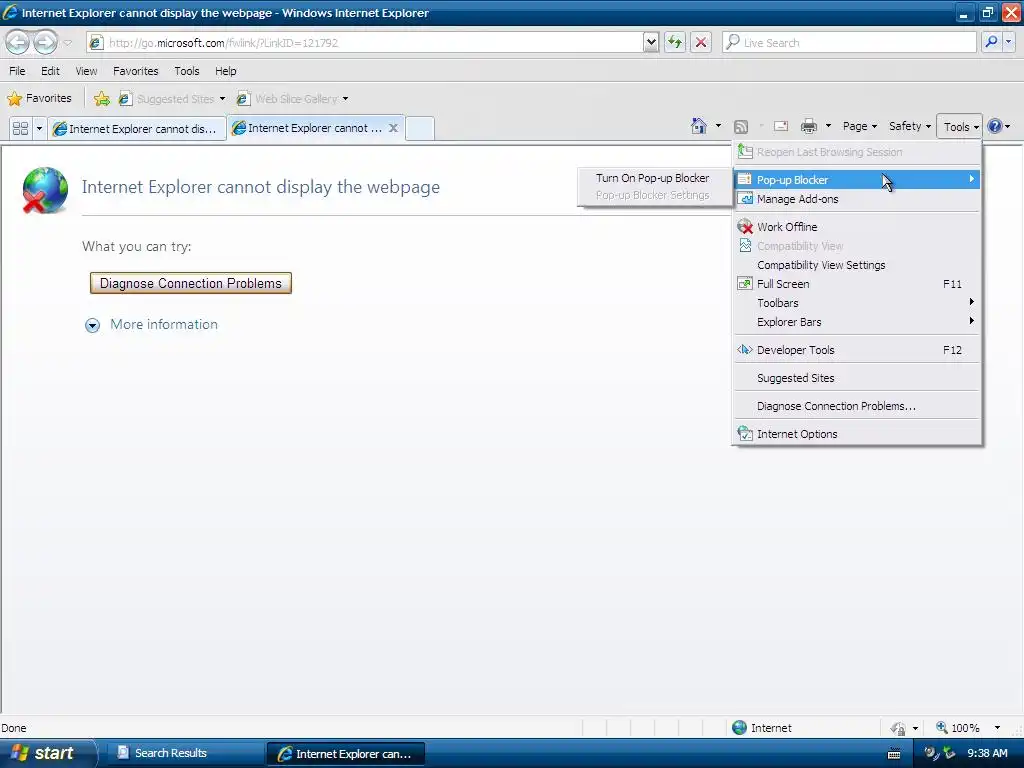Click the Developer Tools menu icon
The image size is (1024, 768).
point(744,349)
